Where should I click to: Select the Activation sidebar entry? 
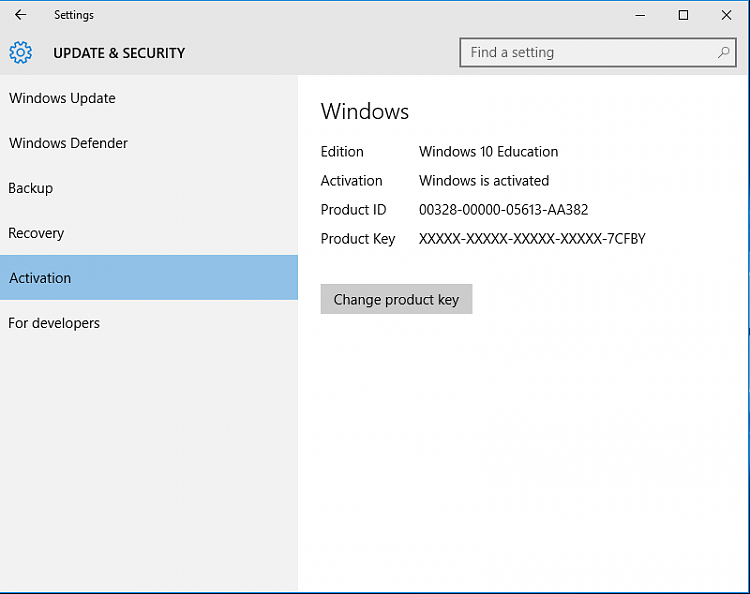pyautogui.click(x=149, y=278)
